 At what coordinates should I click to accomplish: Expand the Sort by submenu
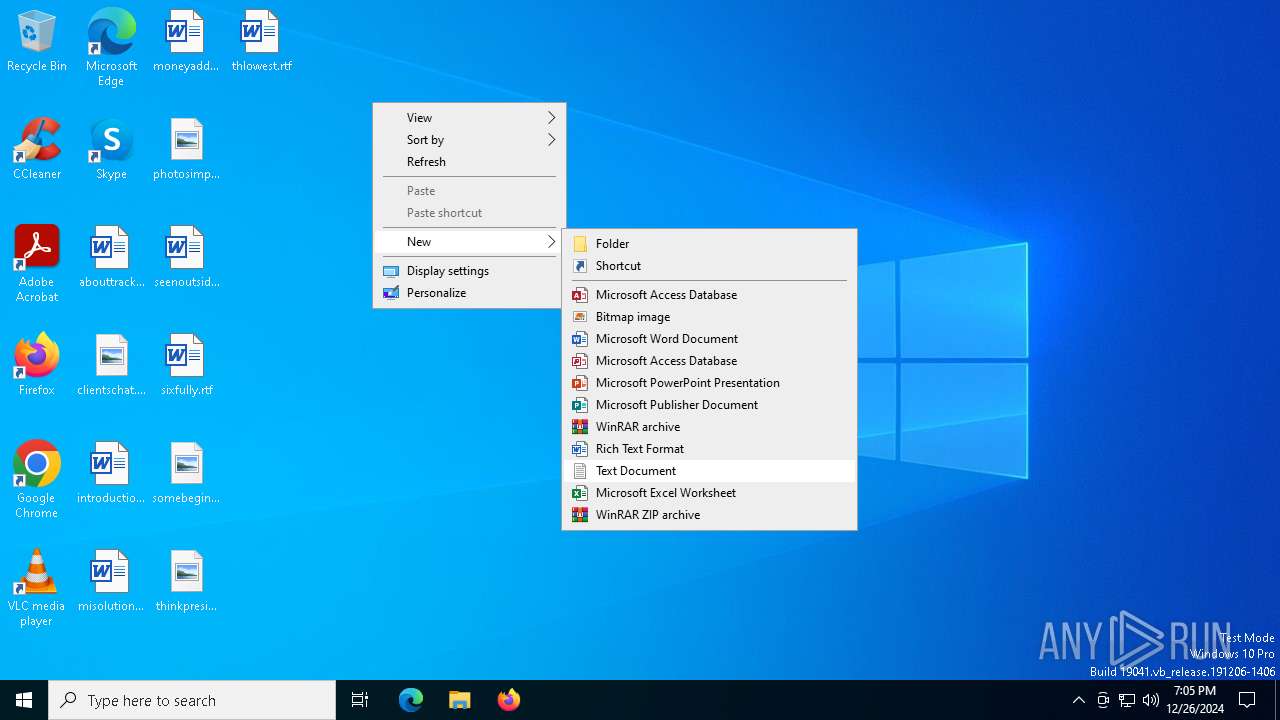469,140
